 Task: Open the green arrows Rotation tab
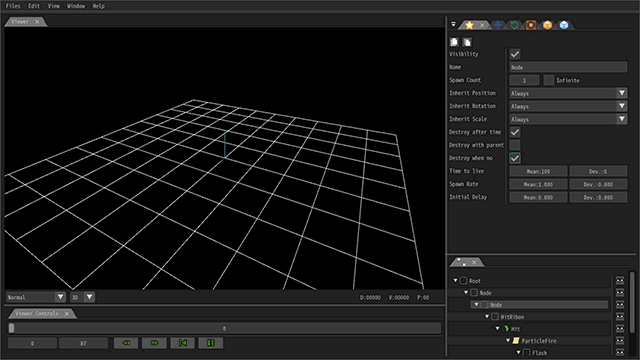(x=515, y=25)
